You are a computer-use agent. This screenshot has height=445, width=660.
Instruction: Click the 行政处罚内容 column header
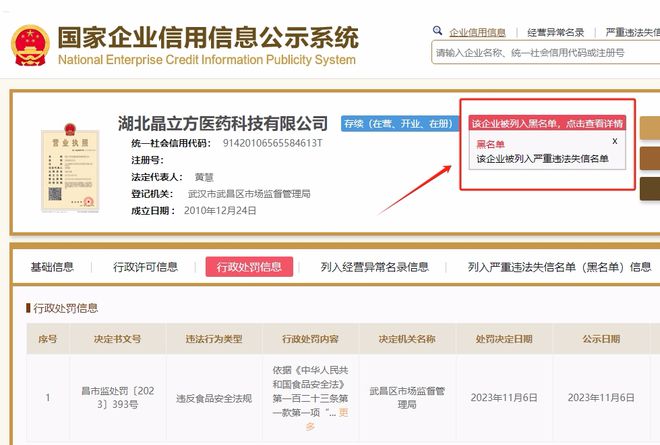pyautogui.click(x=310, y=339)
